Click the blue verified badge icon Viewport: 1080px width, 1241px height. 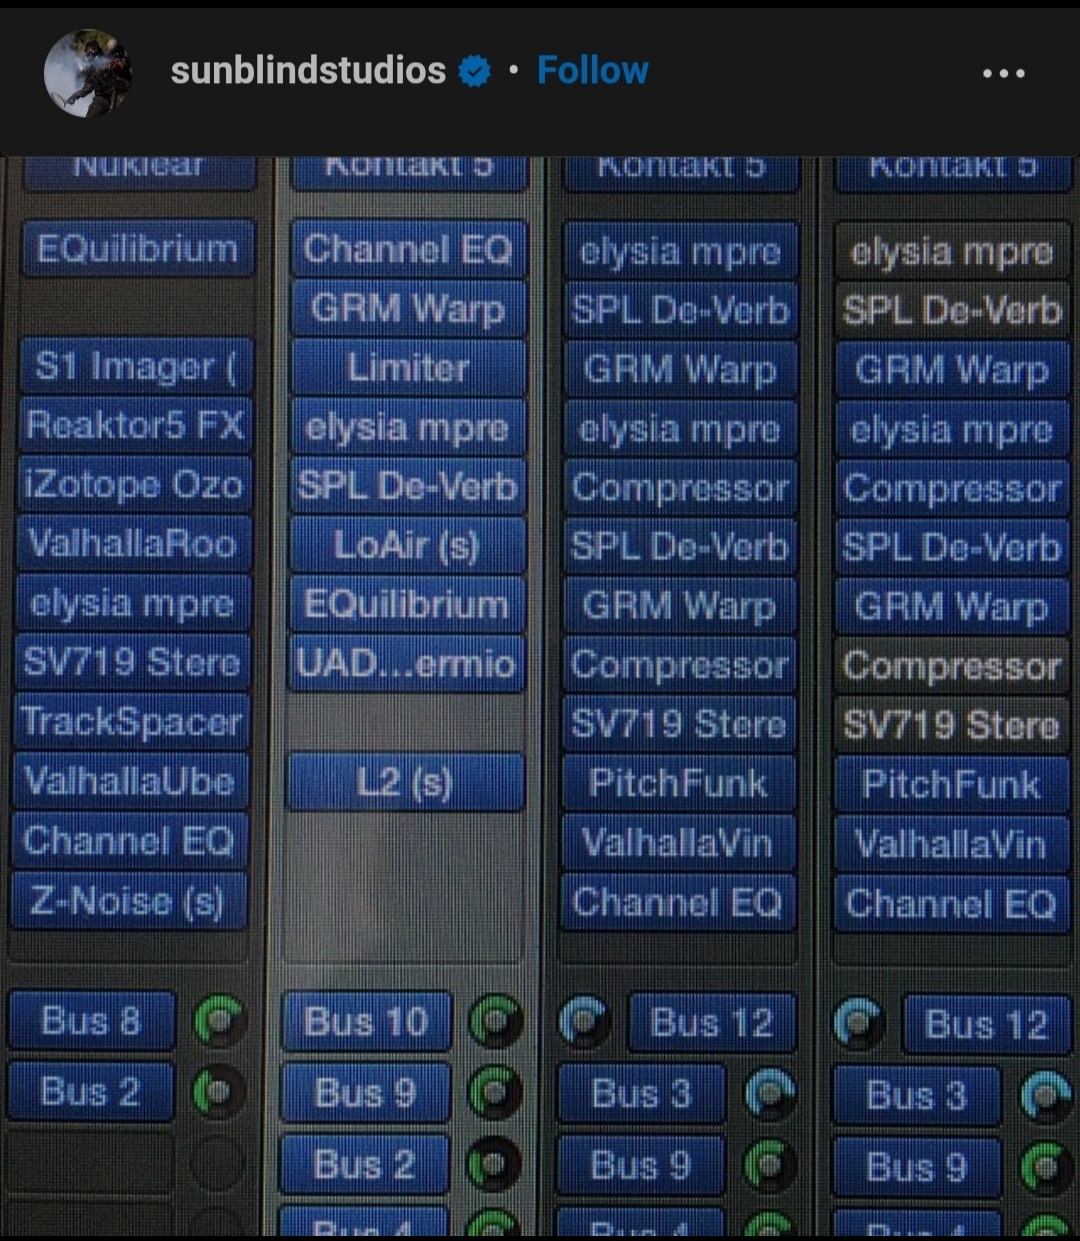click(475, 71)
